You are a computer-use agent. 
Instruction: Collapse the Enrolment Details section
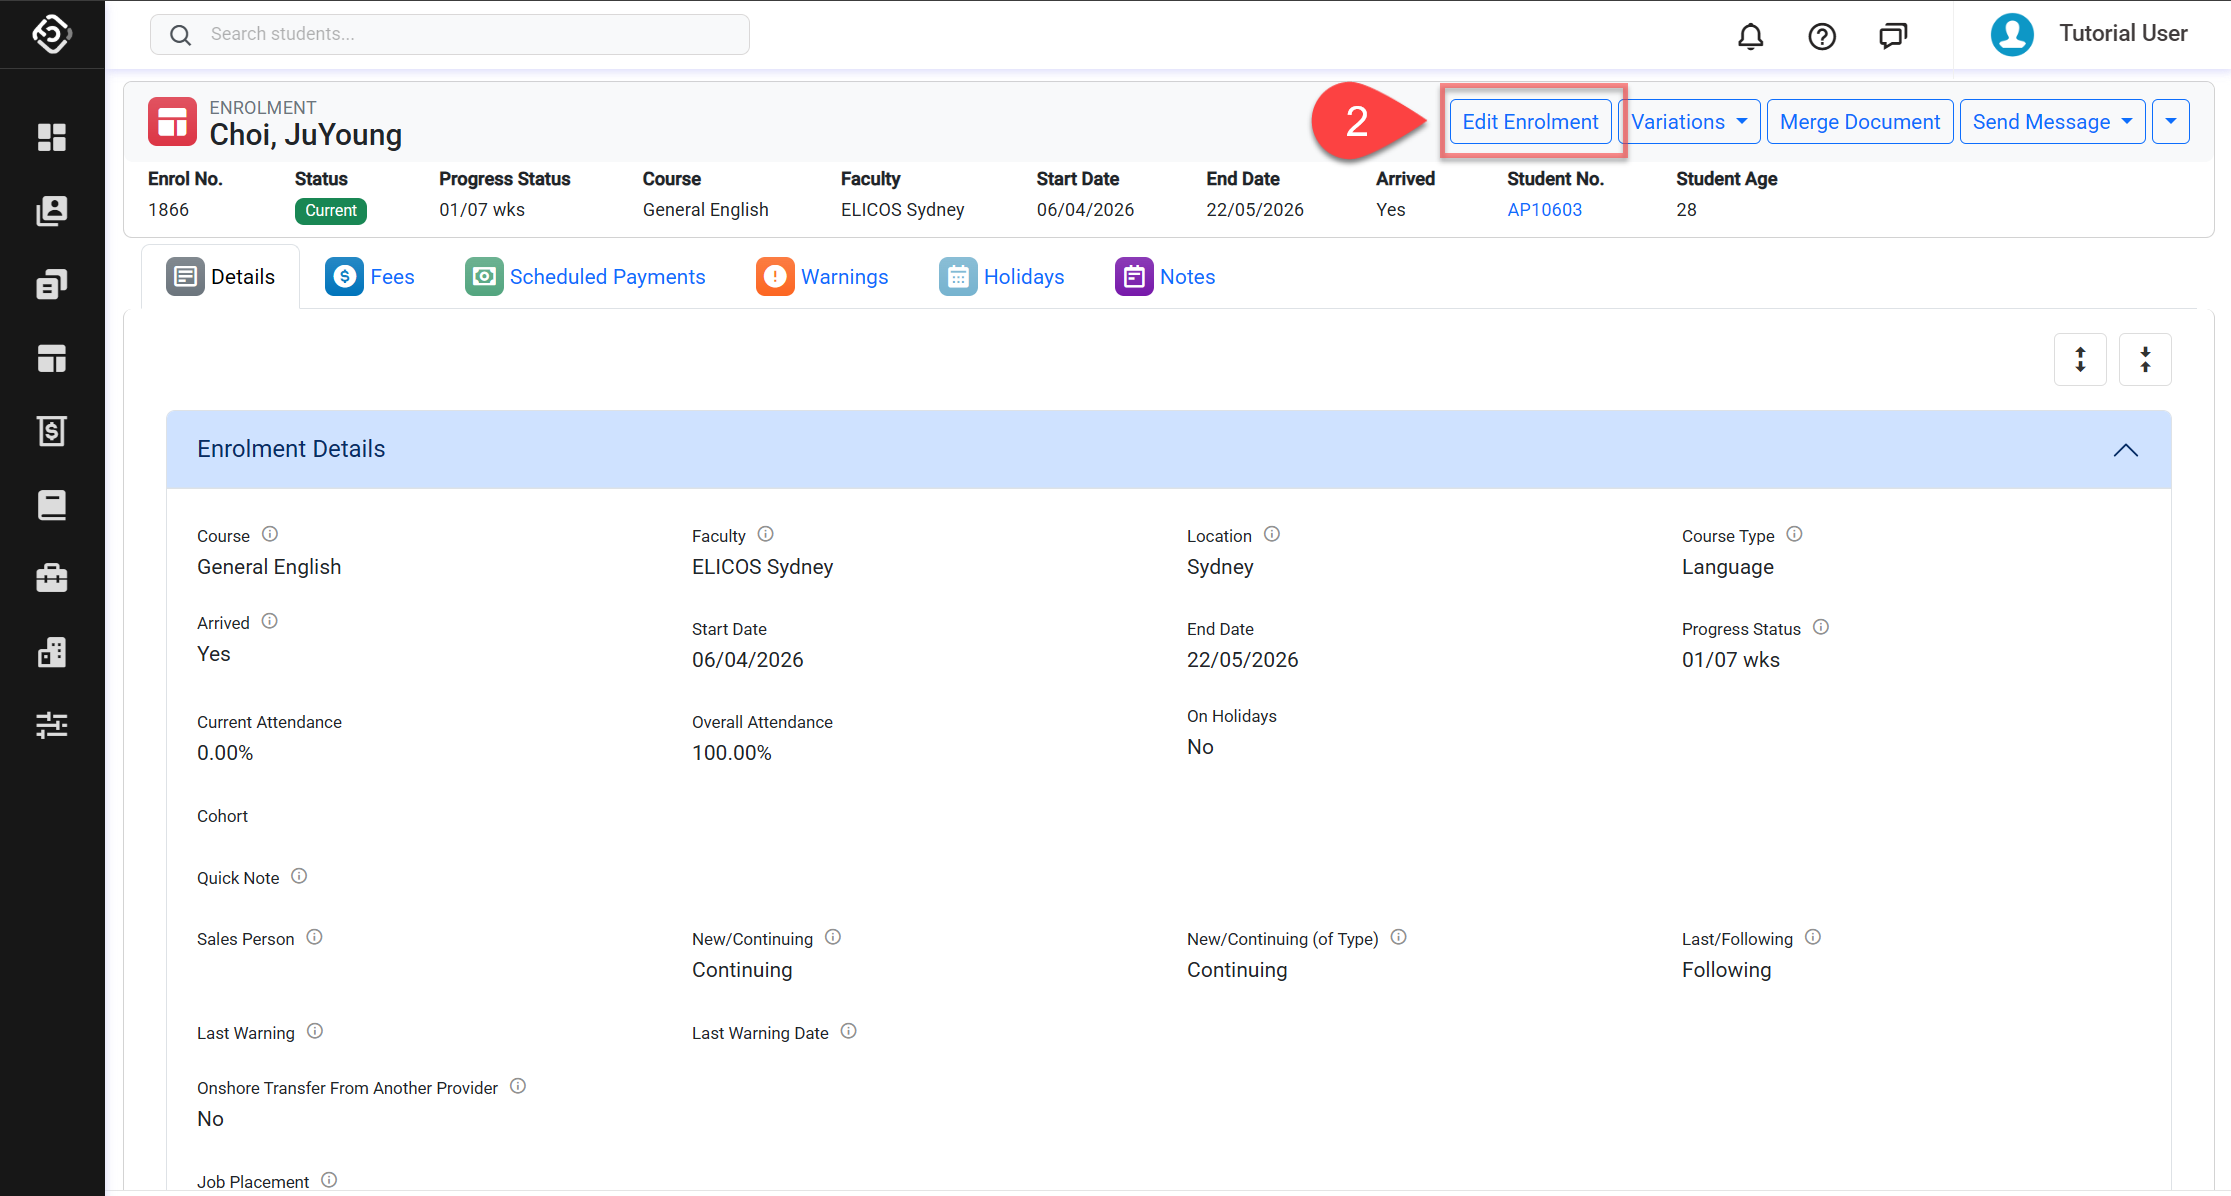point(2125,450)
